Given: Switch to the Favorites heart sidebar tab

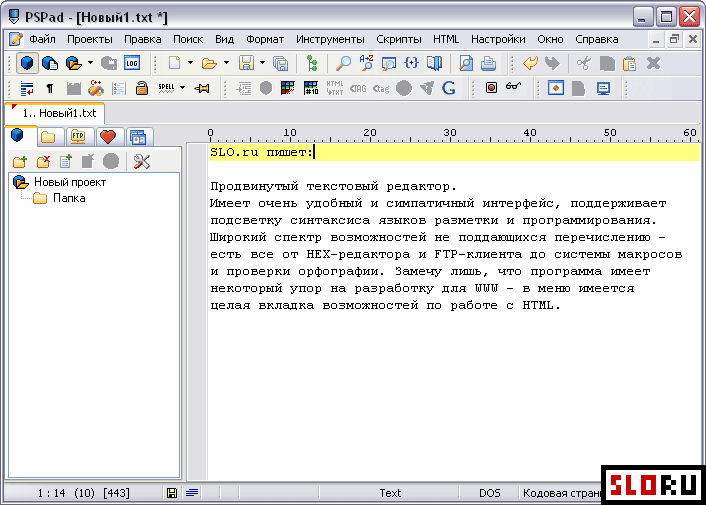Looking at the screenshot, I should point(108,136).
